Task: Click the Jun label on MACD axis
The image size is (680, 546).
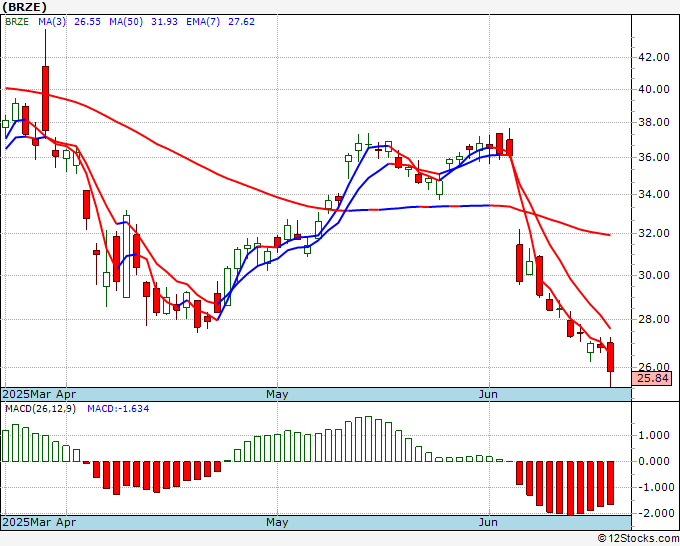Action: (489, 522)
